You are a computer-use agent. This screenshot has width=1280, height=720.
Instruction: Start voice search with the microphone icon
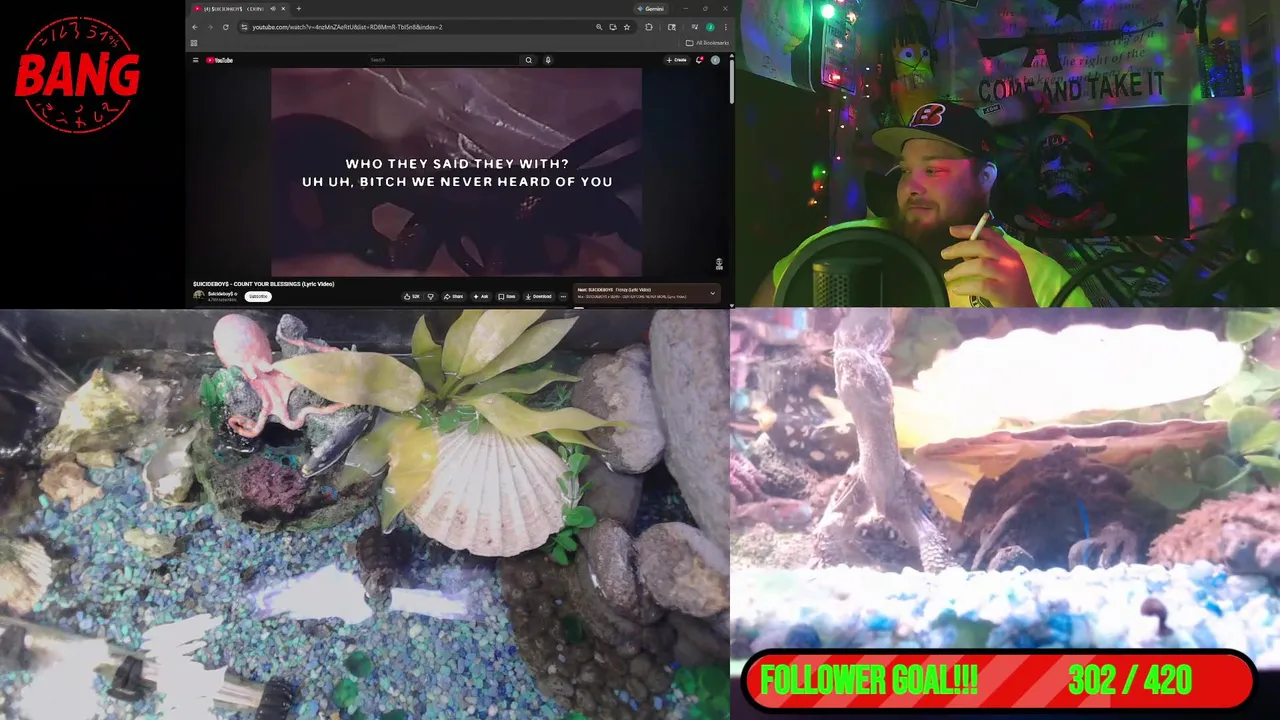point(548,60)
